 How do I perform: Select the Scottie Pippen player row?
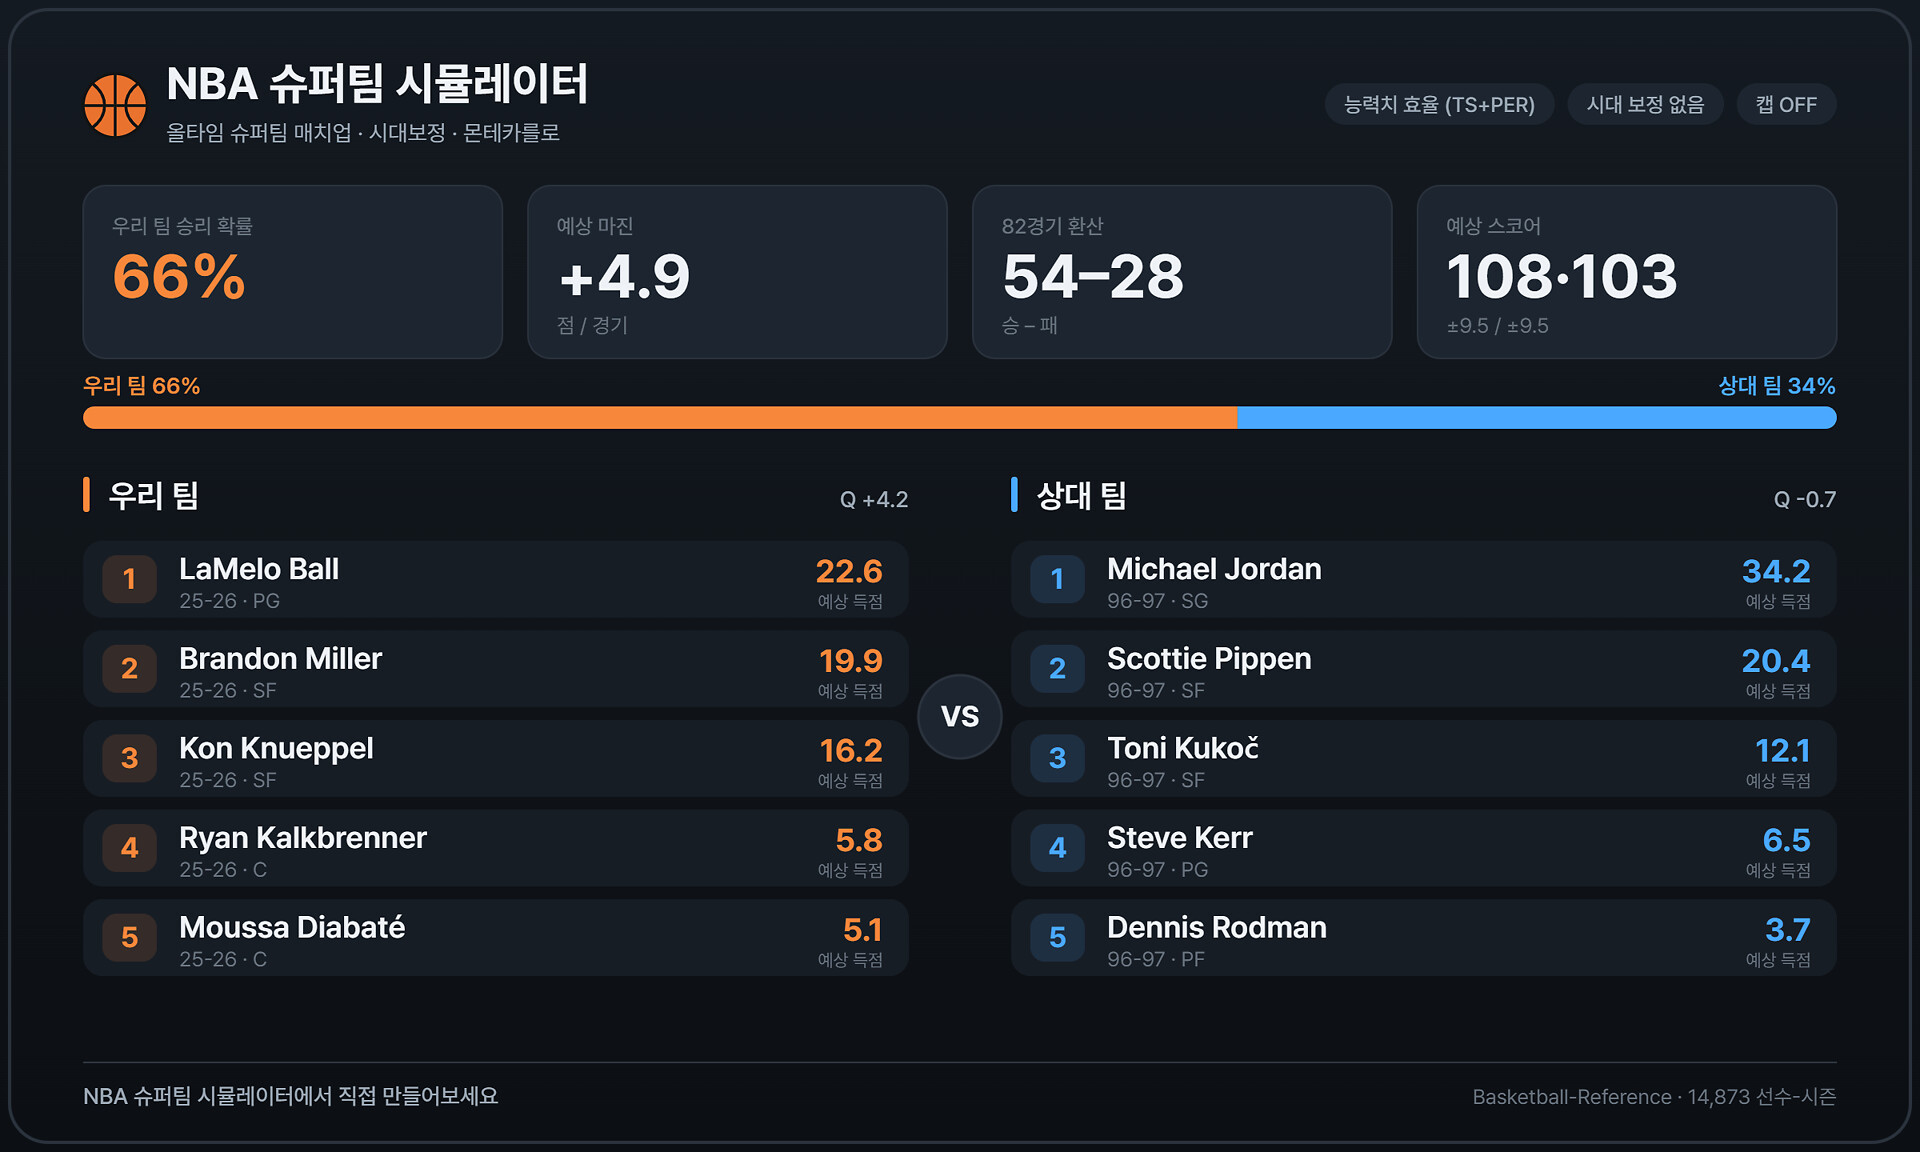tap(1423, 669)
